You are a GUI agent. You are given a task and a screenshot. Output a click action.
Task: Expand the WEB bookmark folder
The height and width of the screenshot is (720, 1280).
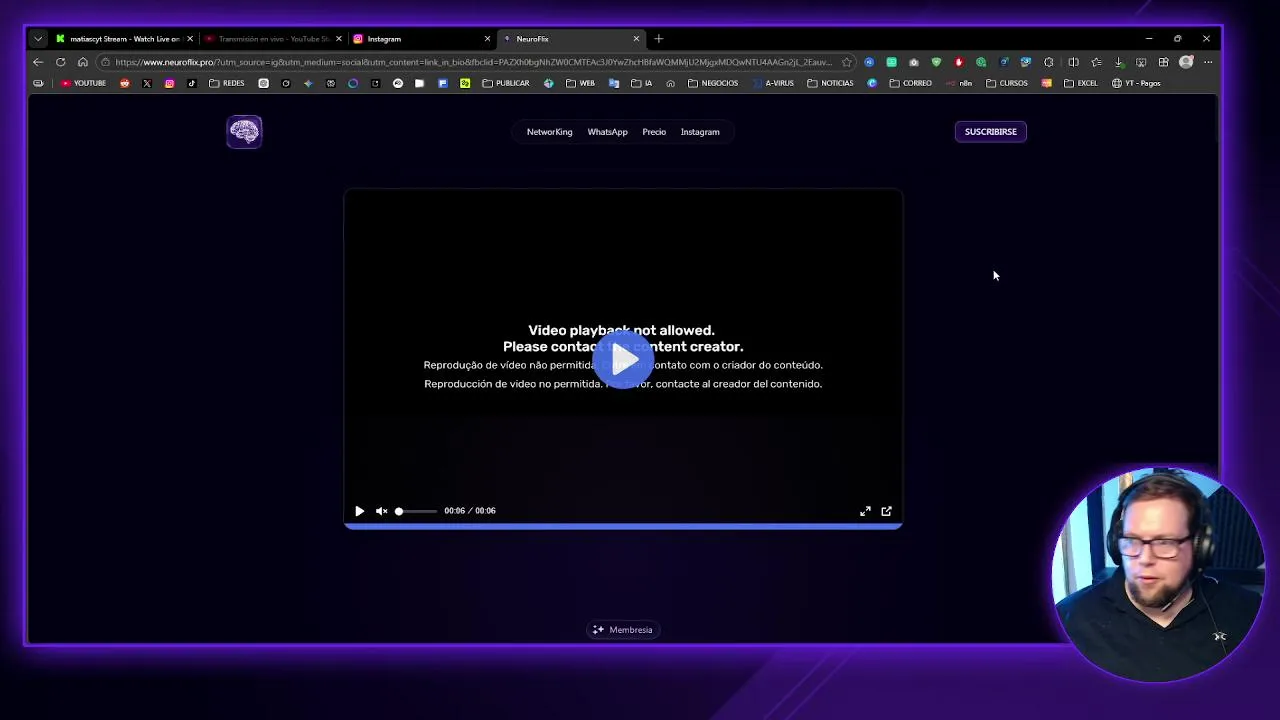[x=580, y=83]
